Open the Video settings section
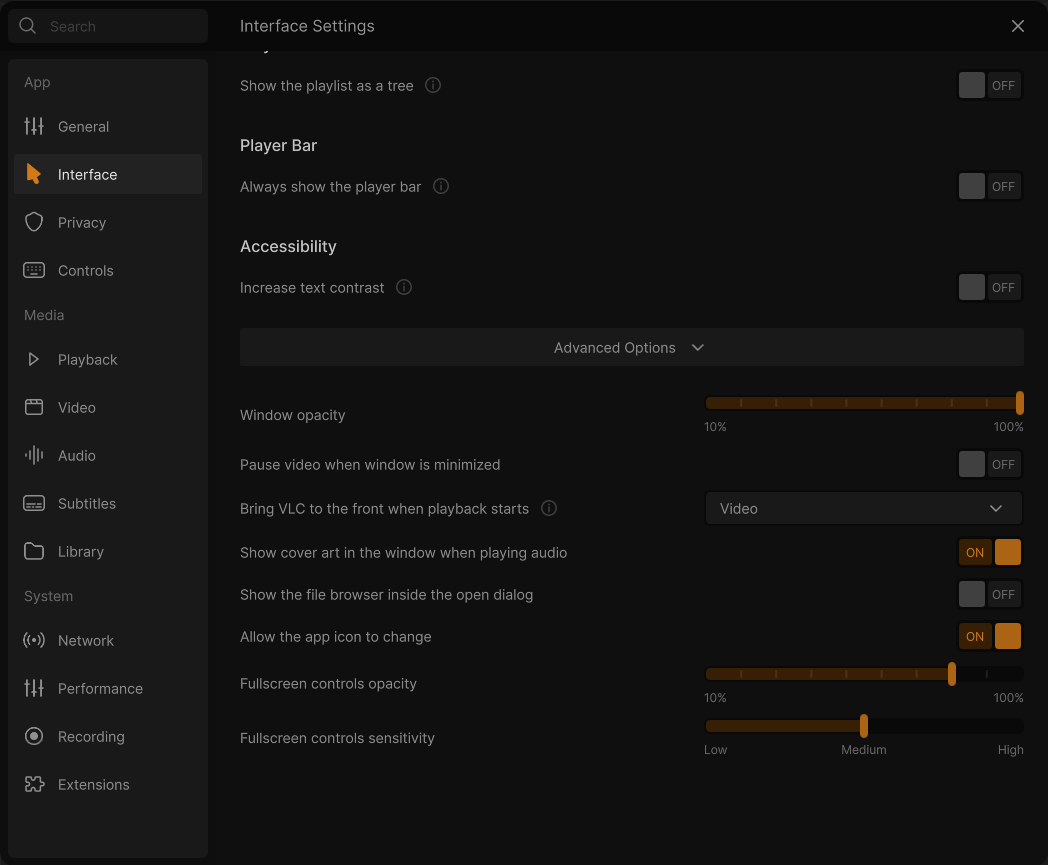This screenshot has width=1048, height=865. (x=108, y=407)
